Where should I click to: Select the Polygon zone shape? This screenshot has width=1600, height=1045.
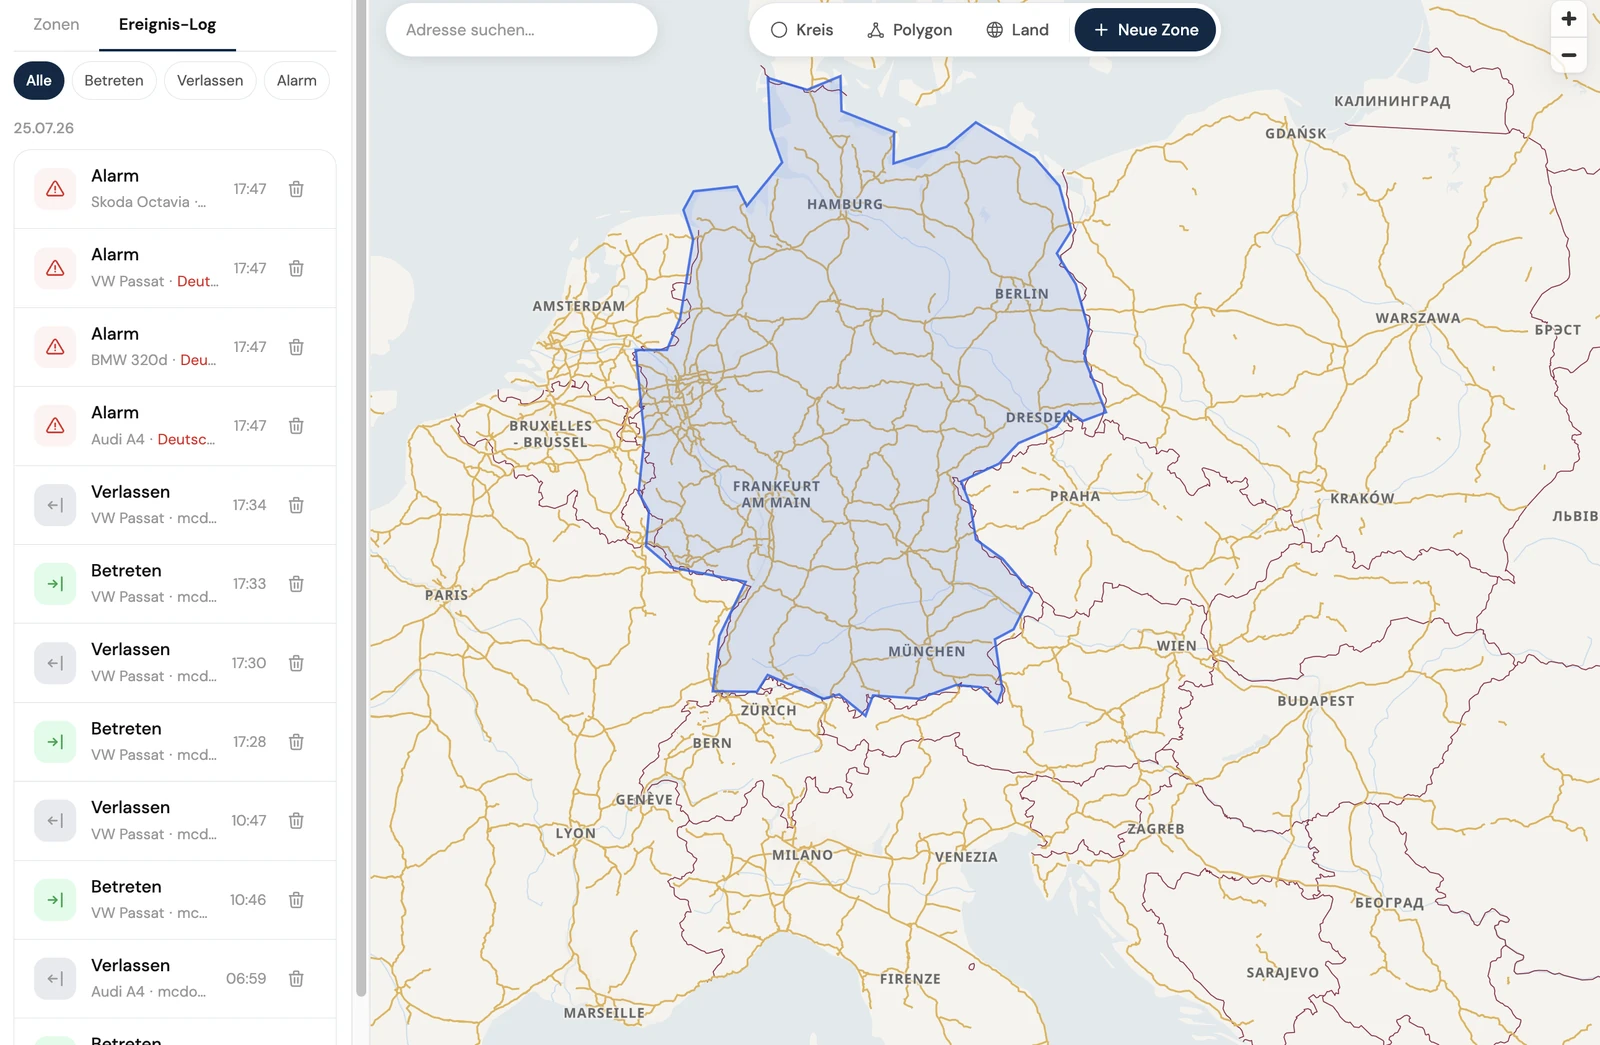[910, 30]
